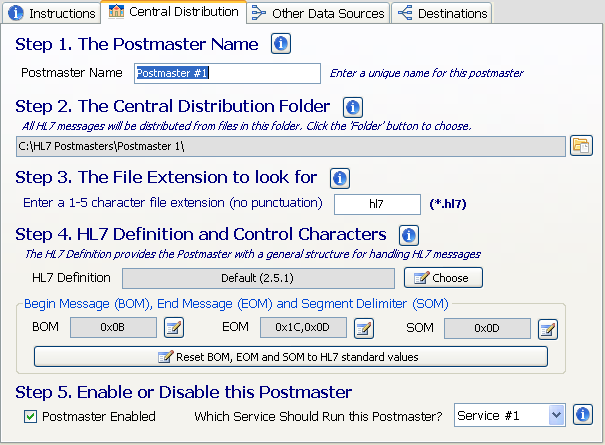This screenshot has width=605, height=445.
Task: Open the Other Data Sources tab
Action: 318,13
